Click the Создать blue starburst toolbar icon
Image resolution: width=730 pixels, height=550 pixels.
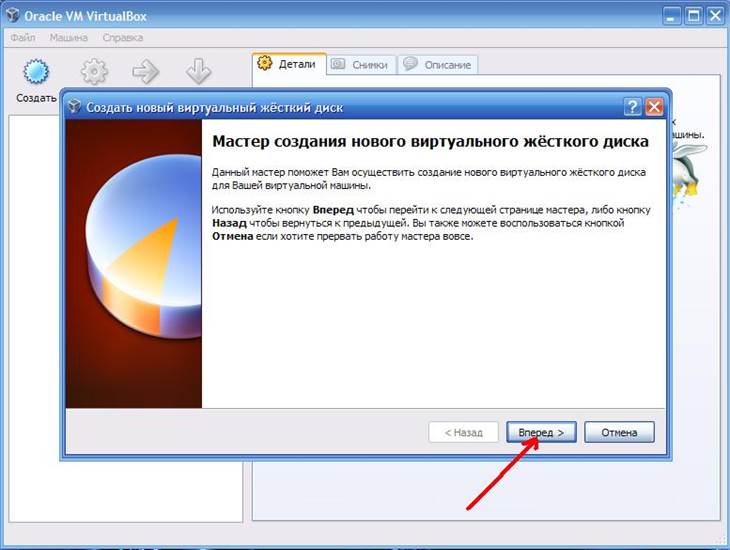click(36, 72)
